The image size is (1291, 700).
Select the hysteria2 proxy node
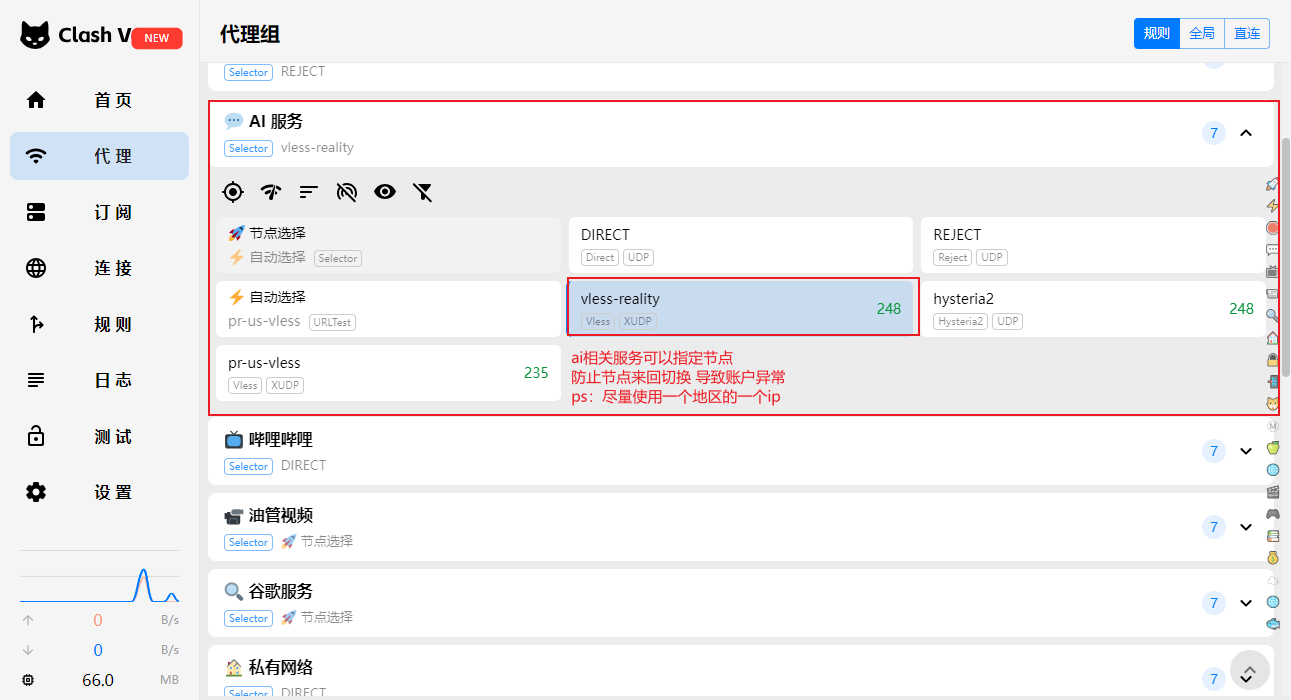click(1092, 309)
